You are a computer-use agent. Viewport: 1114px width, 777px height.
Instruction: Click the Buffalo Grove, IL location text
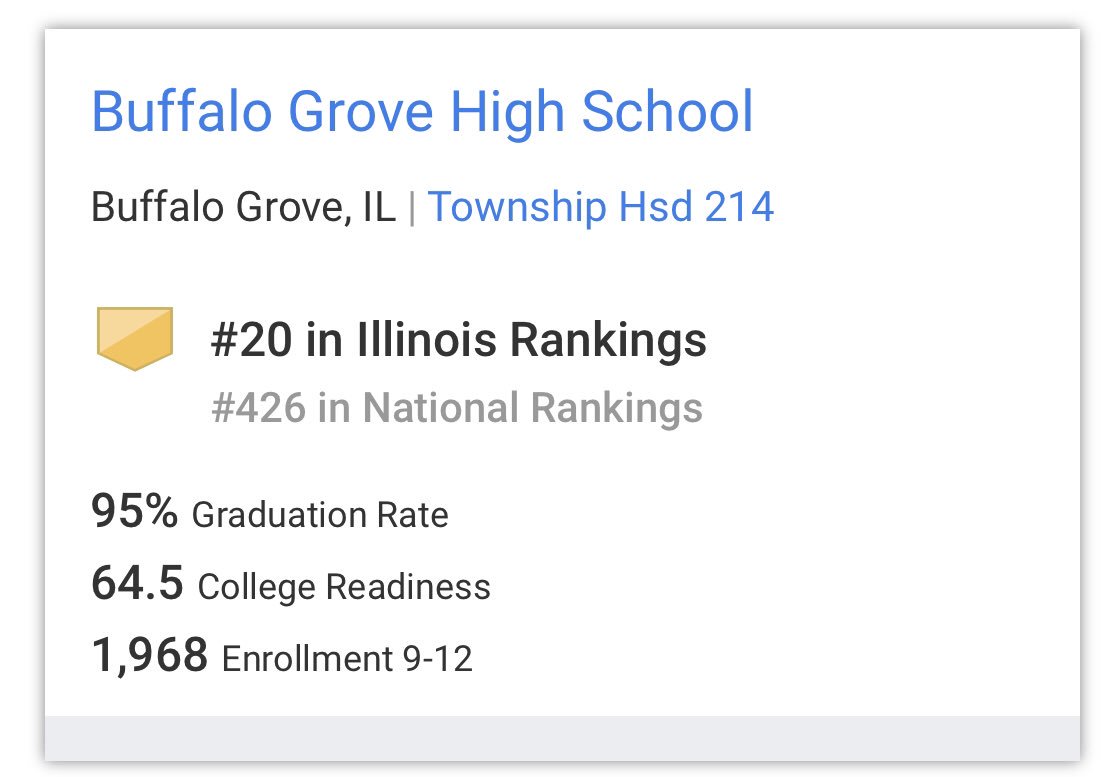[243, 207]
